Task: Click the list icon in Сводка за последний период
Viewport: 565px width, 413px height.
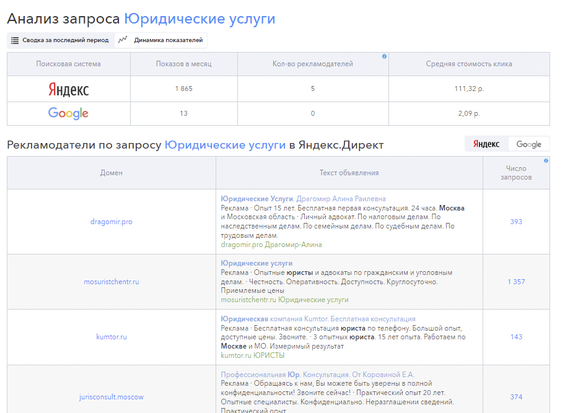Action: tap(15, 40)
